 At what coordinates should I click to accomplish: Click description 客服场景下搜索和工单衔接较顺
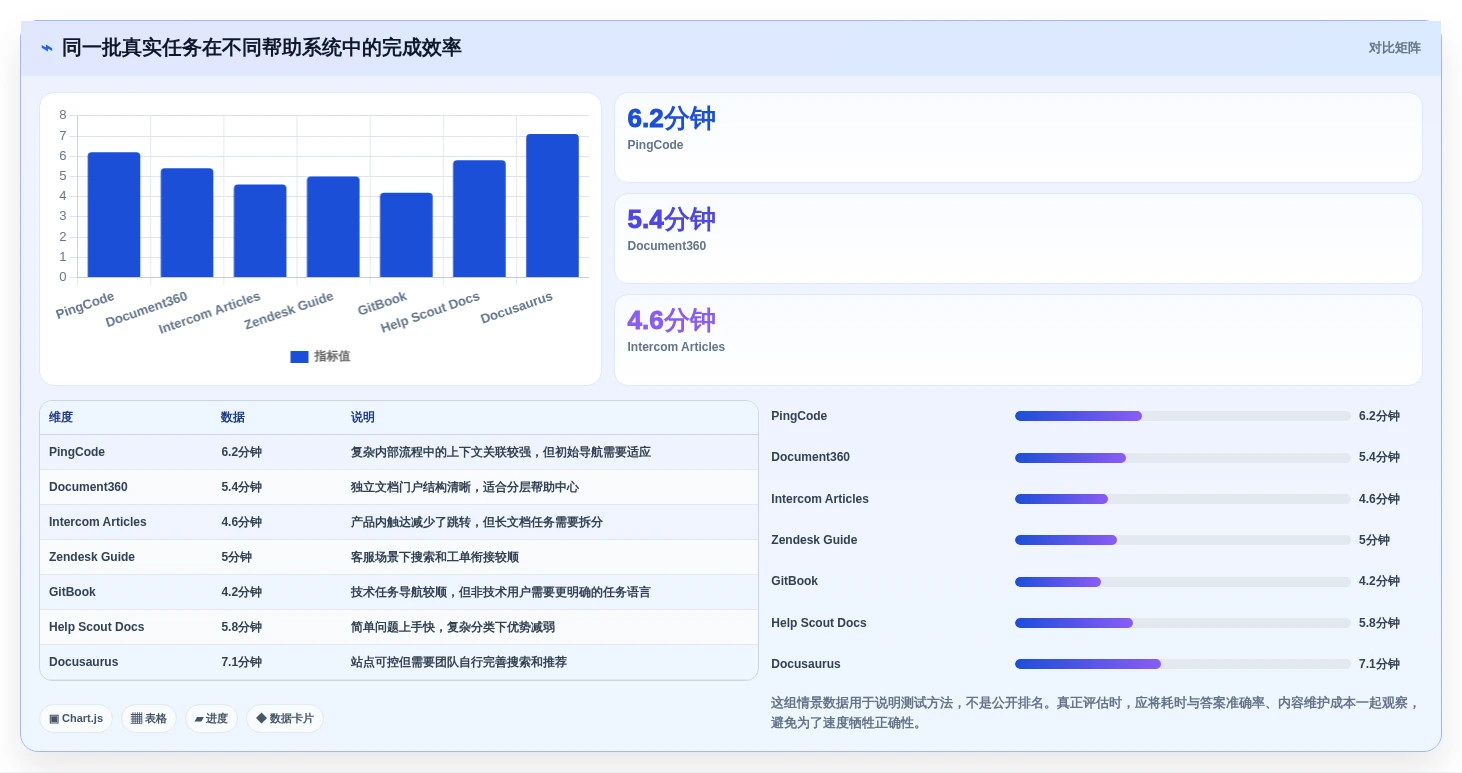coord(434,557)
